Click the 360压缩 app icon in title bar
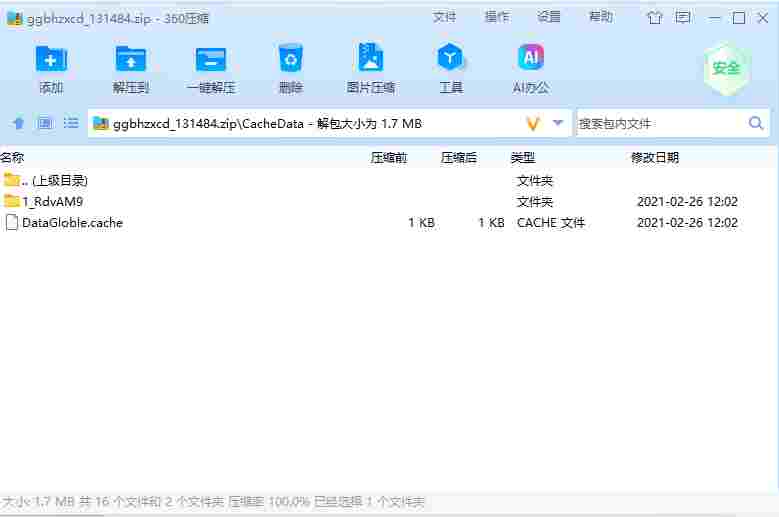This screenshot has width=779, height=517. (14, 18)
